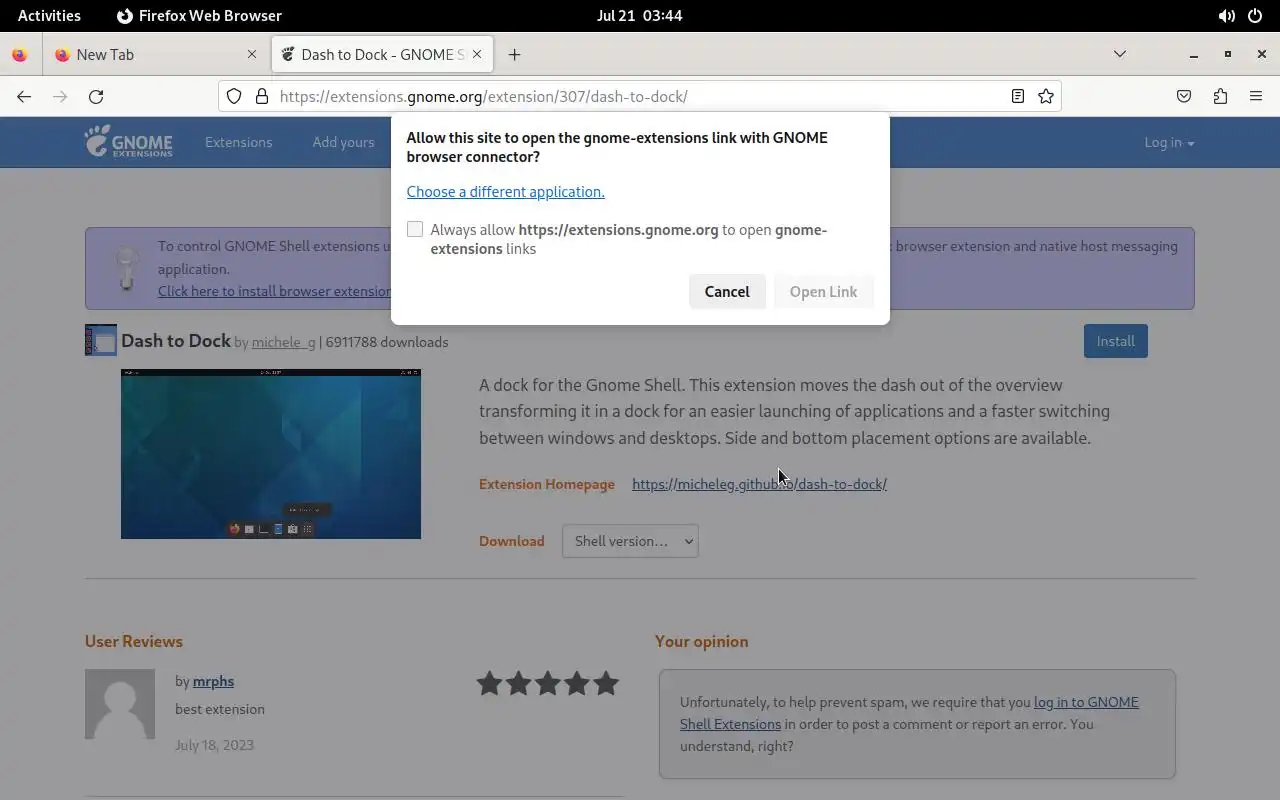1280x800 pixels.
Task: Click mrphs reviewer avatar image
Action: 120,704
